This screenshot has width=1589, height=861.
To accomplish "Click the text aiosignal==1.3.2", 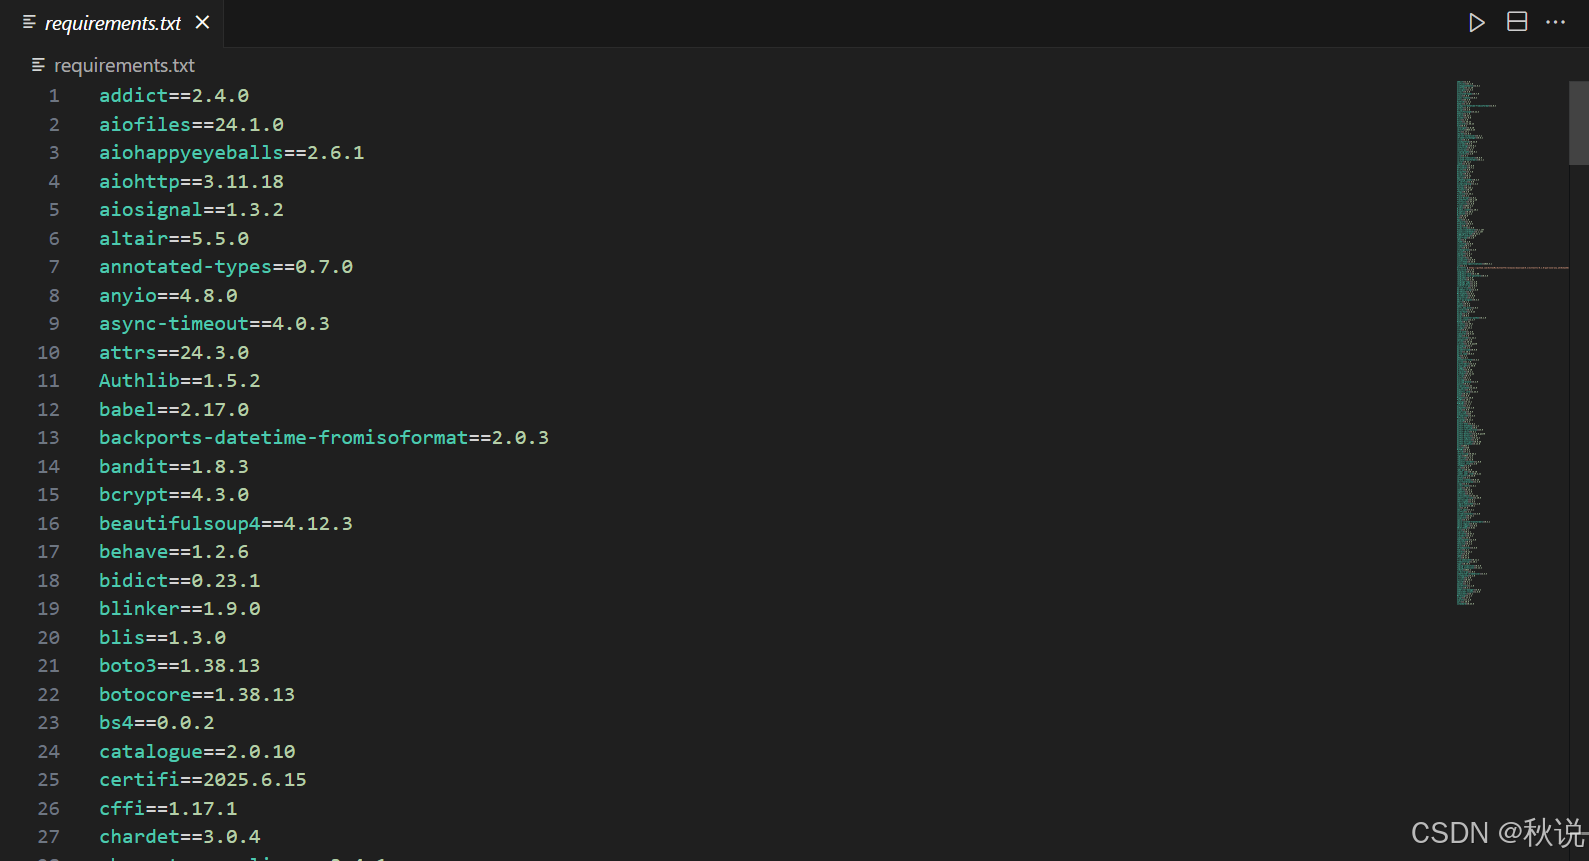I will pos(191,210).
